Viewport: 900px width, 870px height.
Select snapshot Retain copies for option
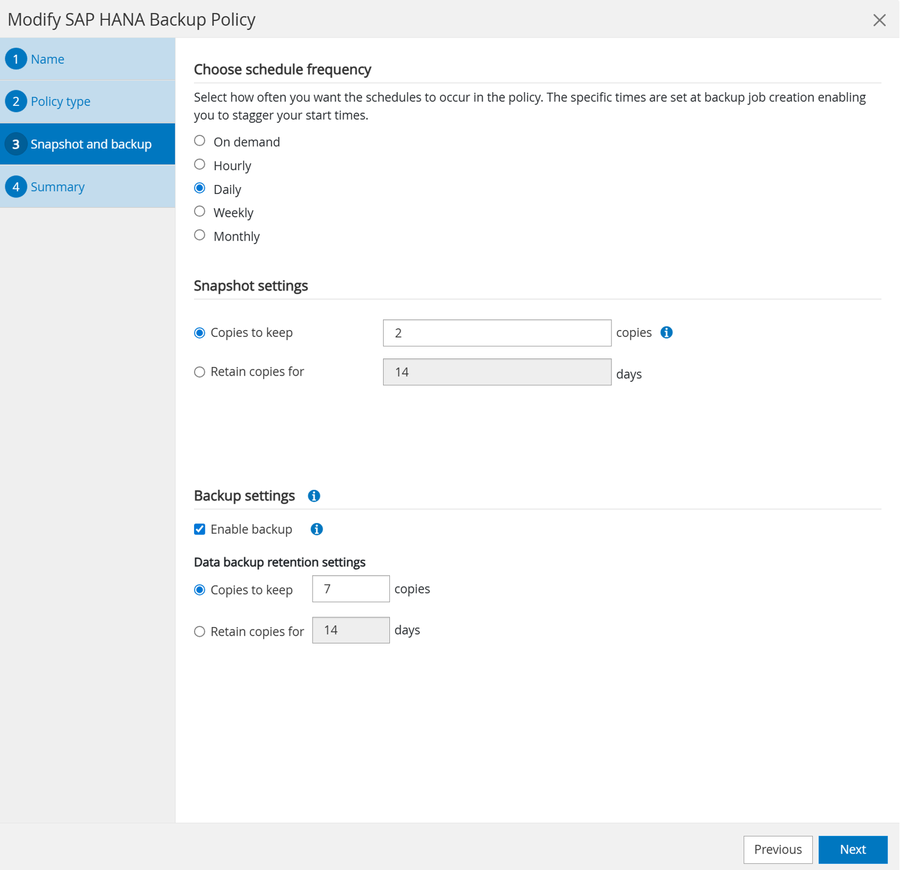click(200, 372)
